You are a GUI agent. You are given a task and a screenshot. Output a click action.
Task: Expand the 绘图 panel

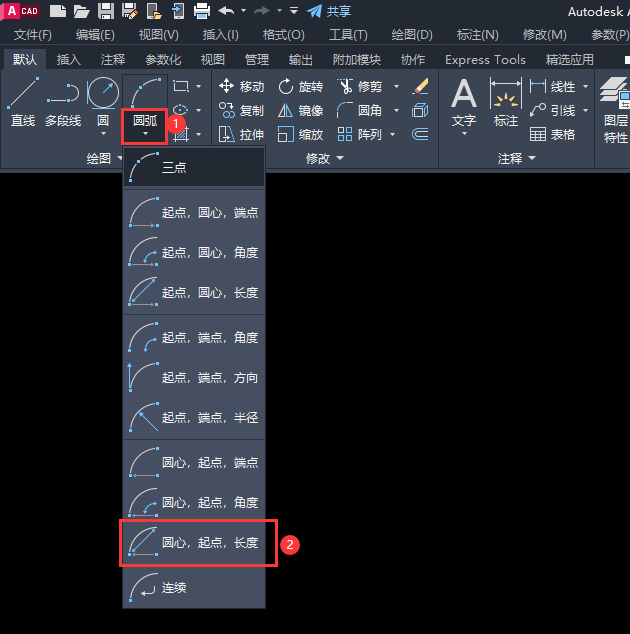point(104,158)
